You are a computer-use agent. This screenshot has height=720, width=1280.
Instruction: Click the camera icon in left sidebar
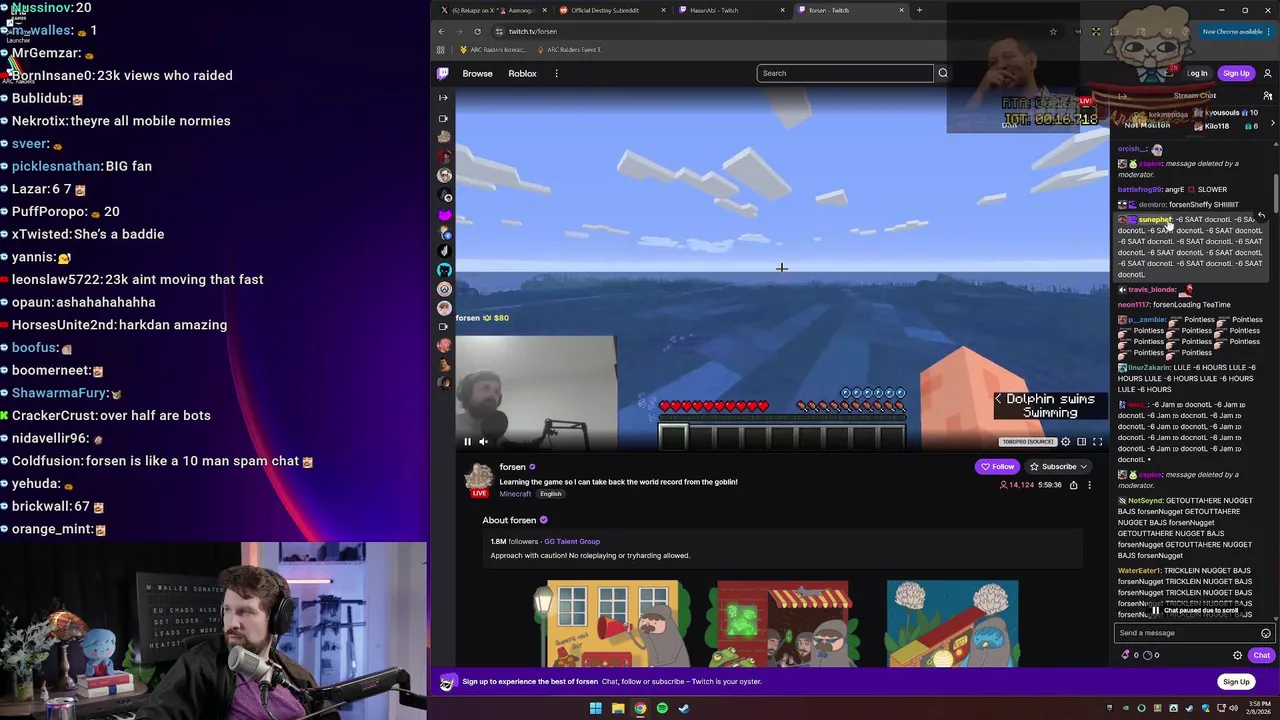443,118
